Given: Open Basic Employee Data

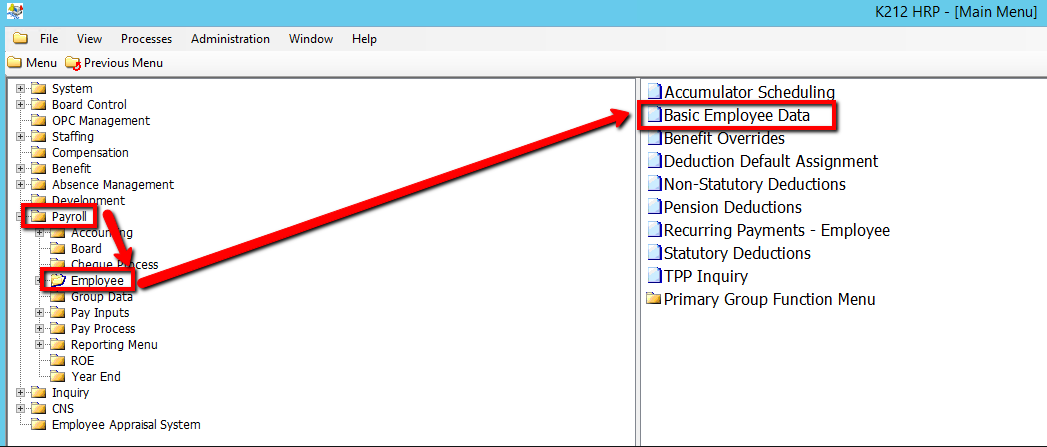Looking at the screenshot, I should click(x=736, y=116).
